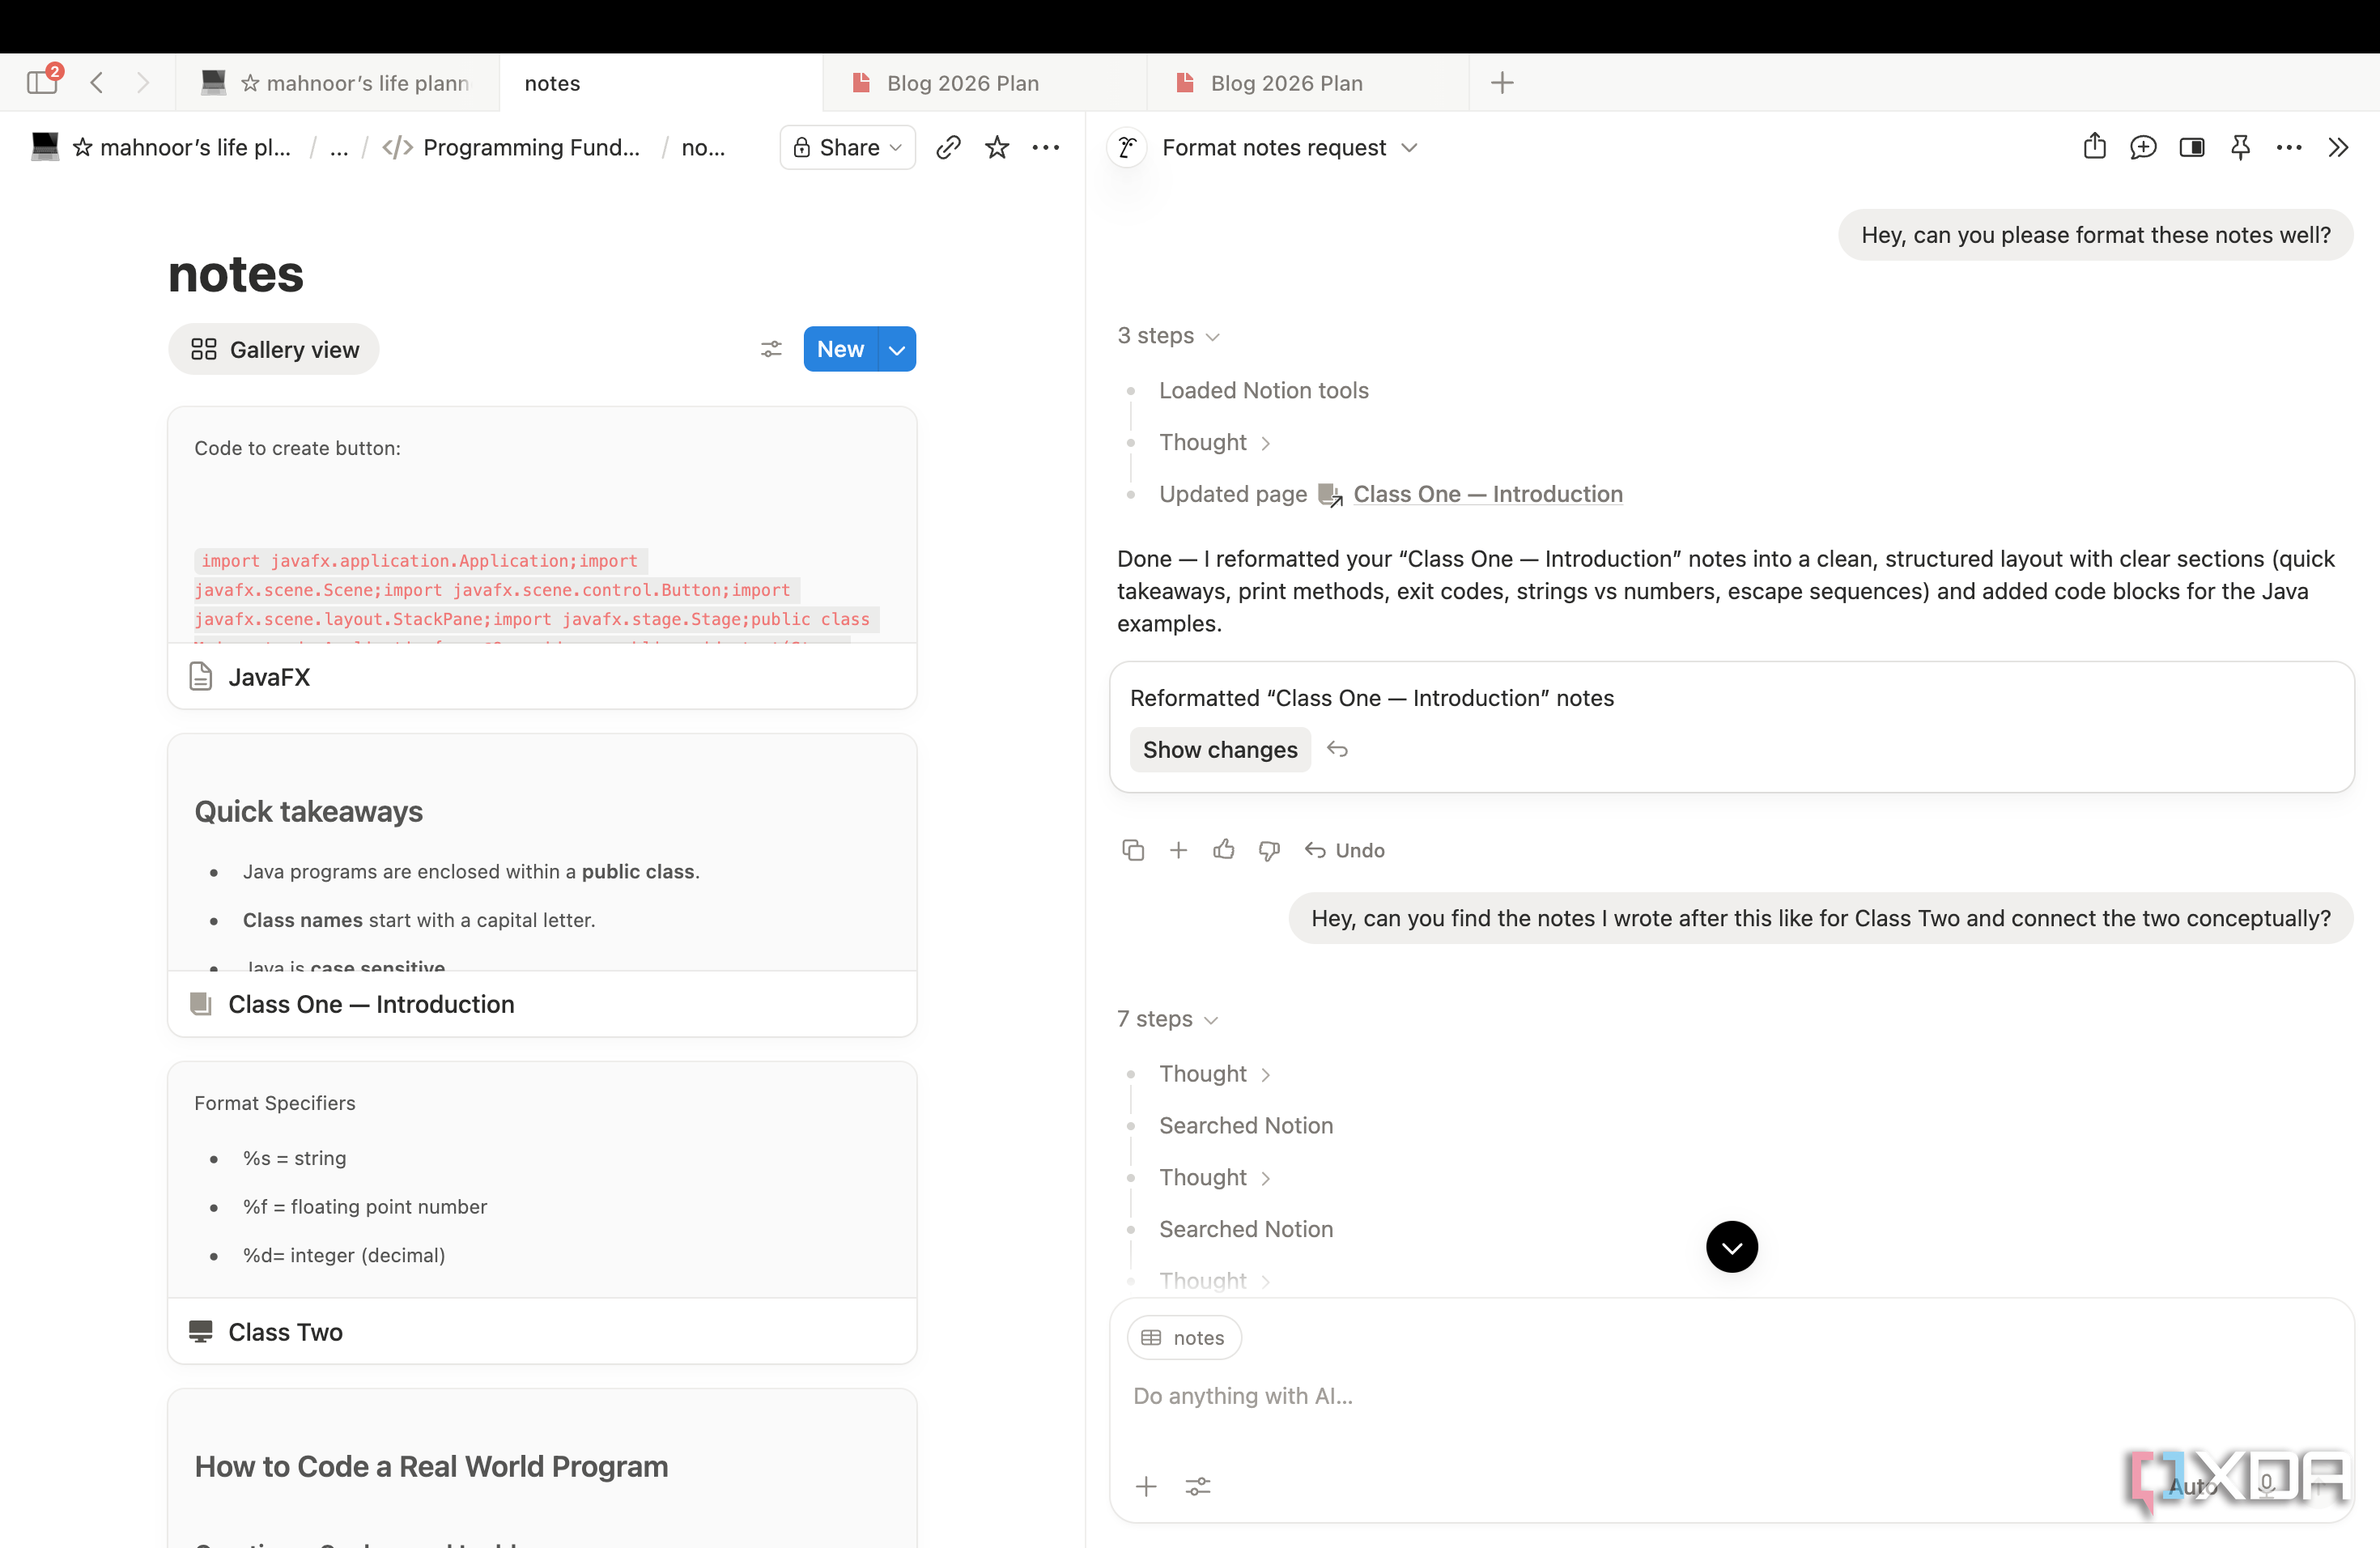This screenshot has height=1548, width=2380.
Task: Pin the AI chat panel
Action: point(2240,147)
